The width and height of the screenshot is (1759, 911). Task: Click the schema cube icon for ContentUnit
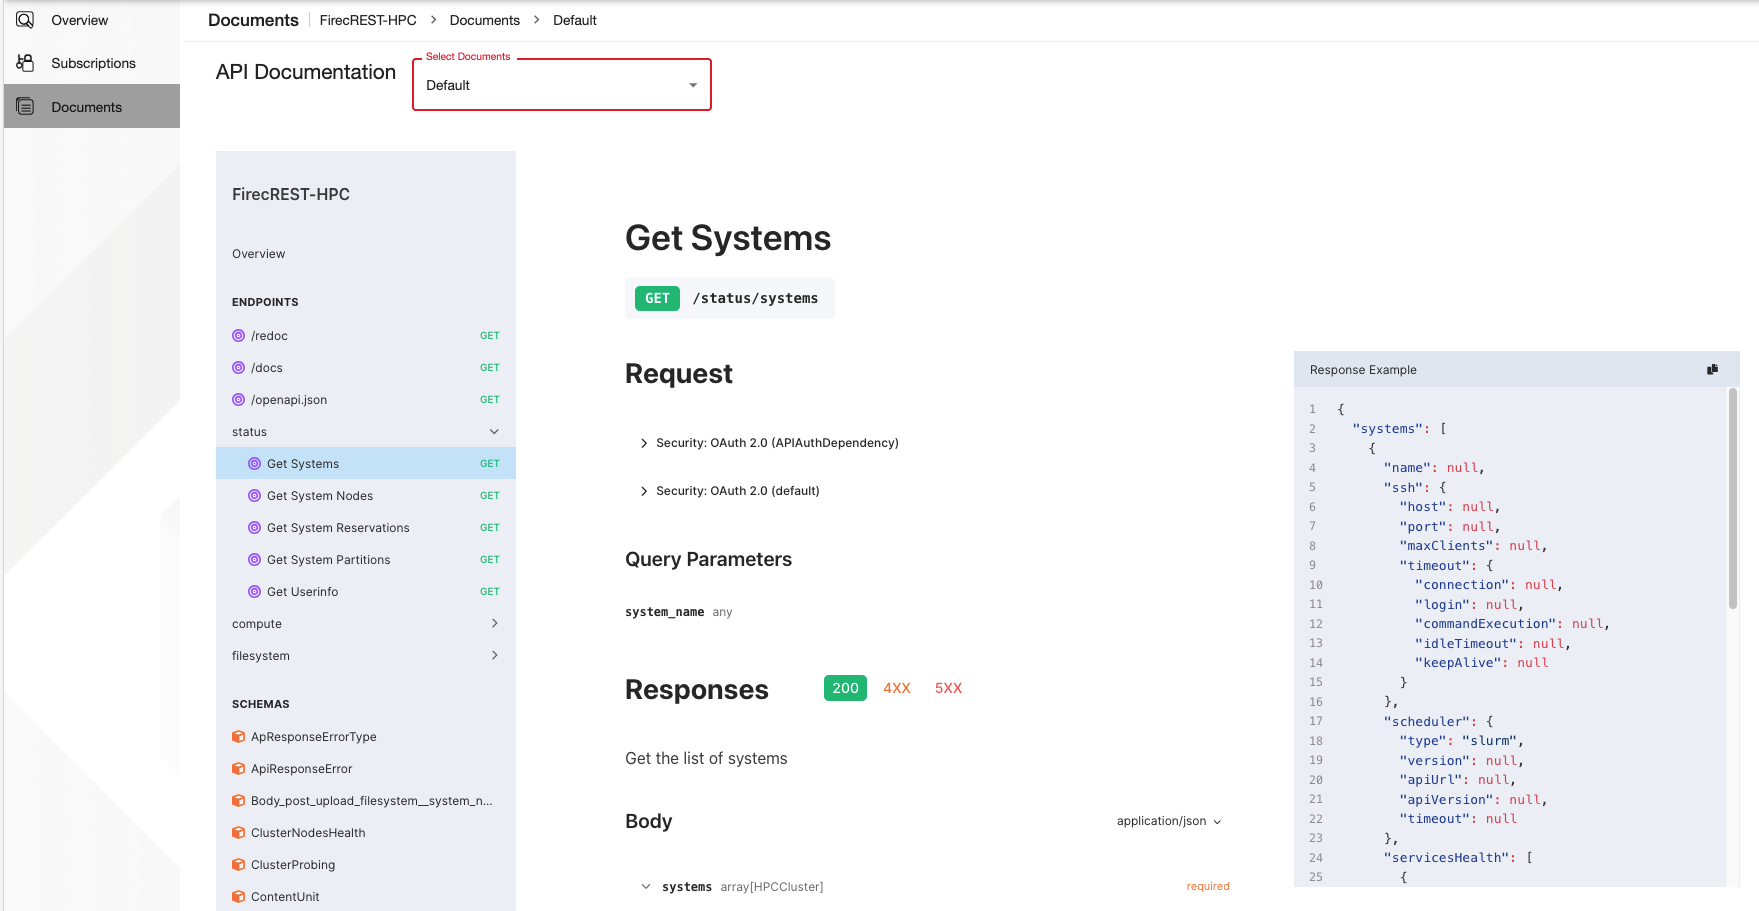(238, 897)
